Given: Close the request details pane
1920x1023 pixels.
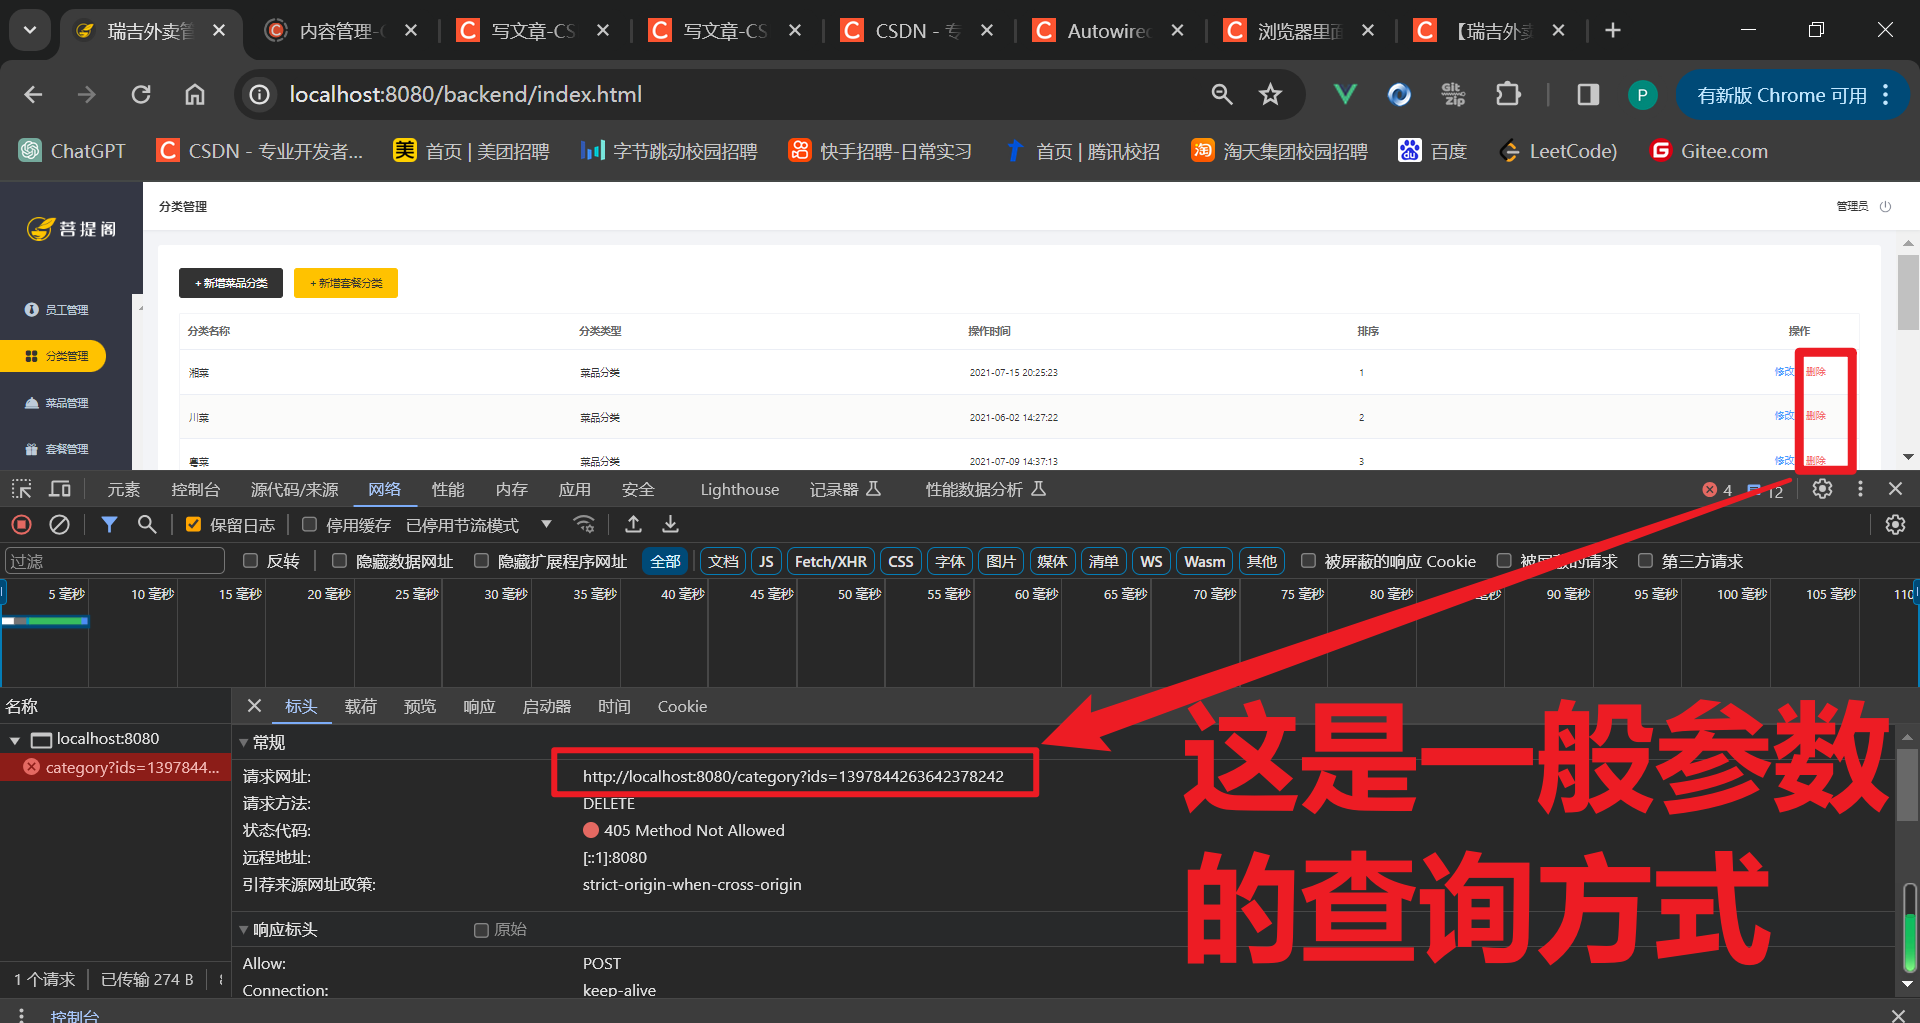Looking at the screenshot, I should pyautogui.click(x=254, y=706).
